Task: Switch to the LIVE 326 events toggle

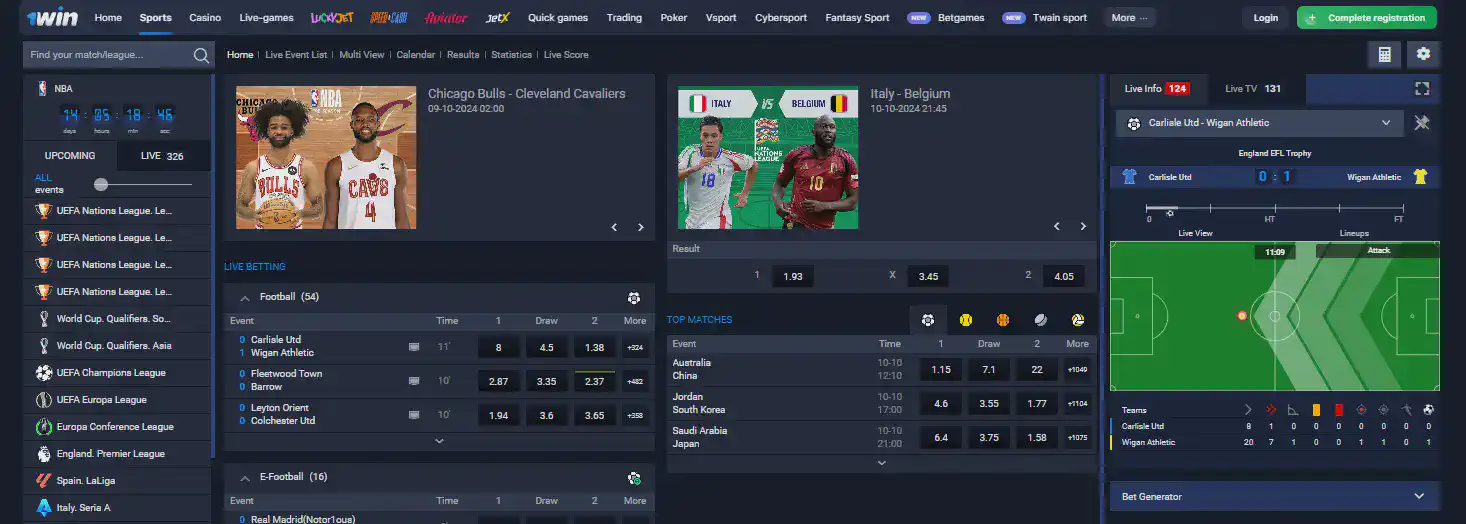Action: pyautogui.click(x=163, y=156)
